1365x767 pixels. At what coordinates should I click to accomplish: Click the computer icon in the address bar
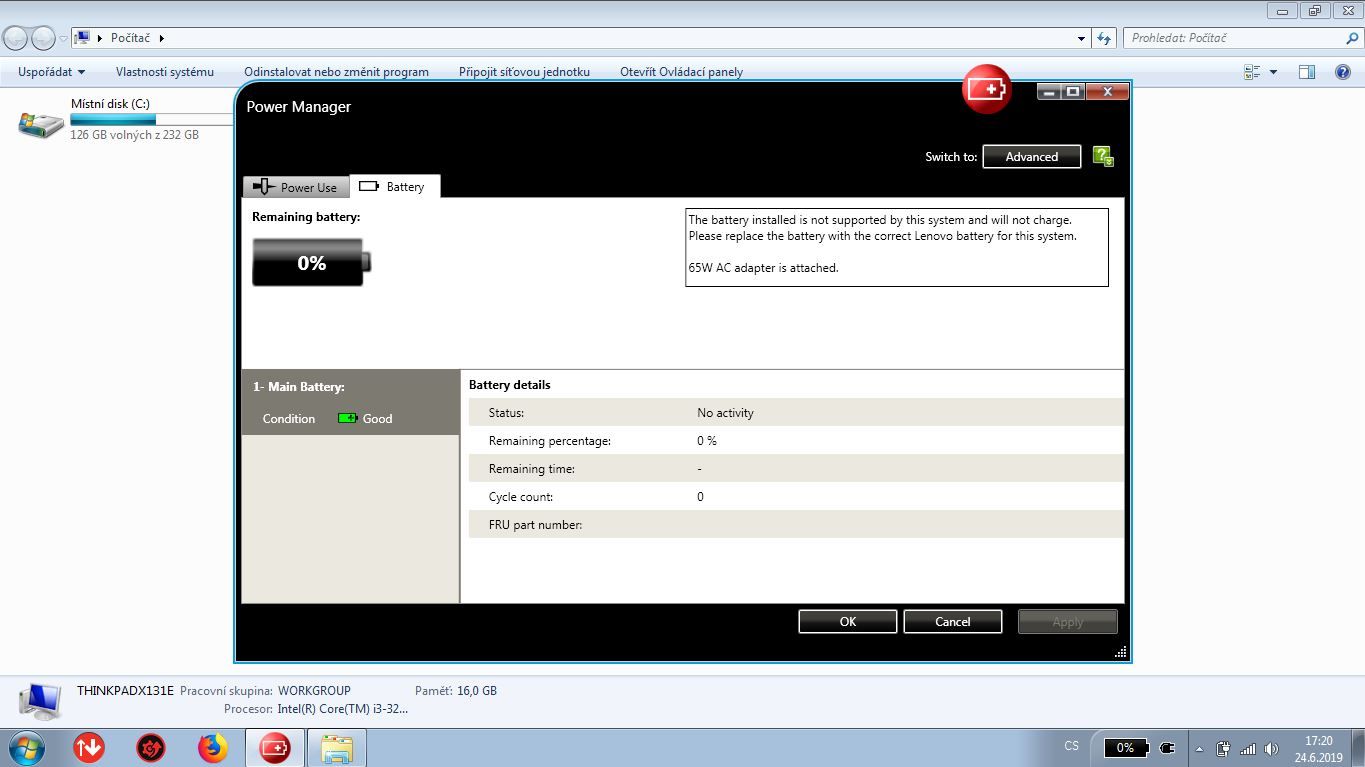click(83, 38)
